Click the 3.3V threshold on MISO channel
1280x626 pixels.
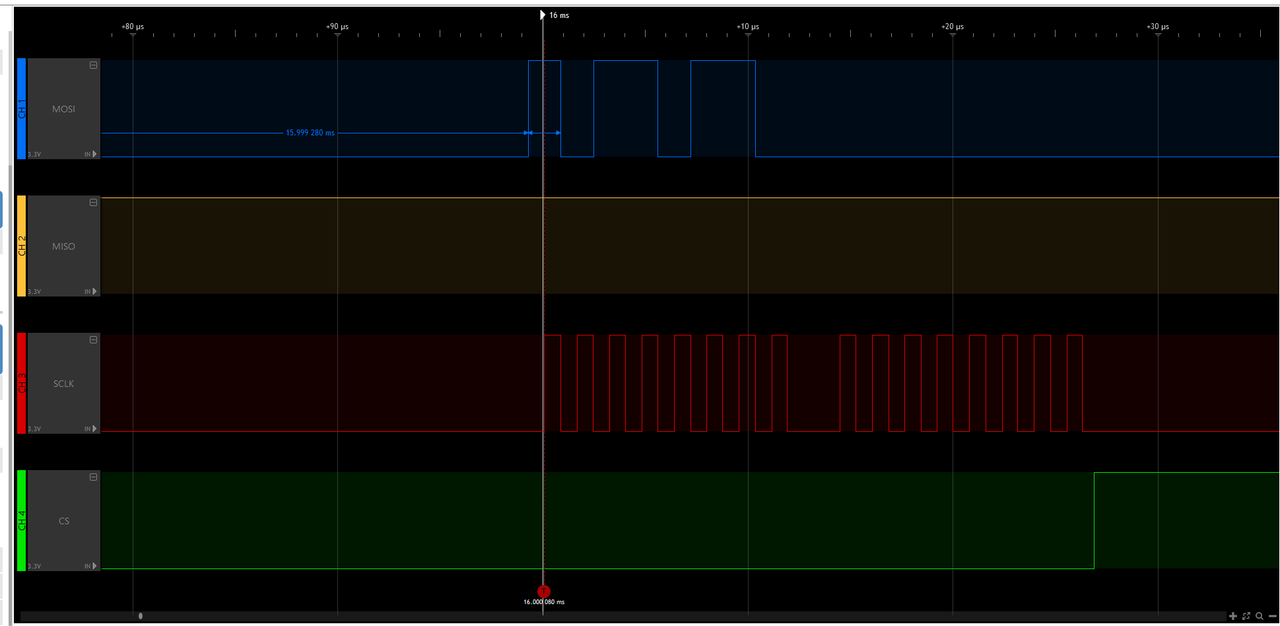34,291
